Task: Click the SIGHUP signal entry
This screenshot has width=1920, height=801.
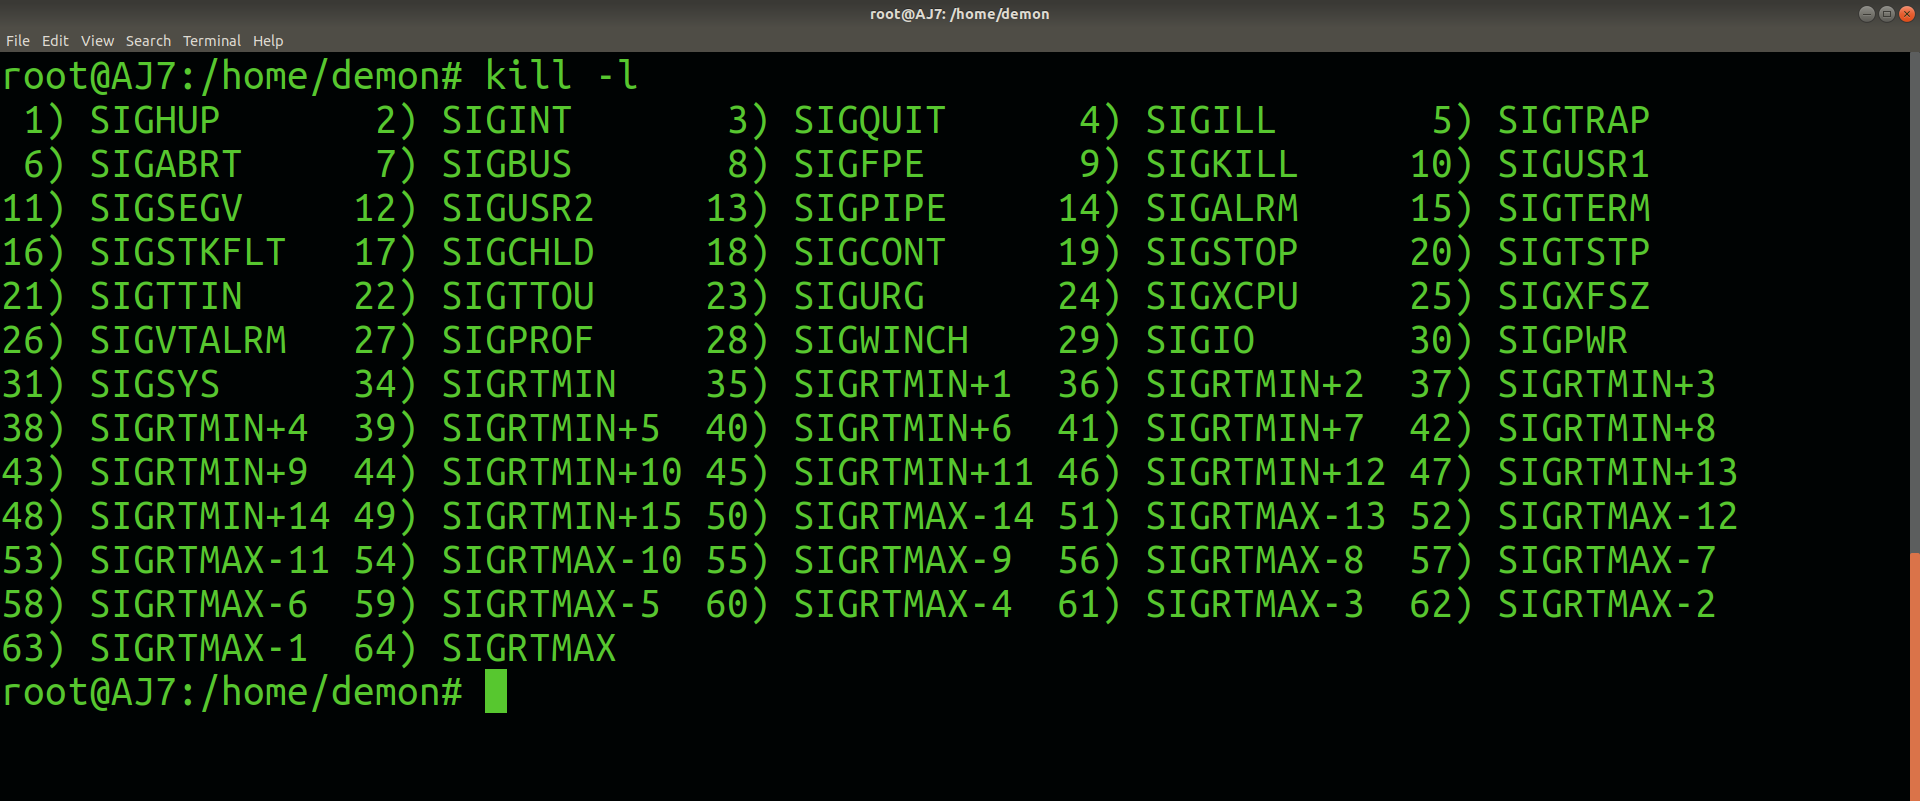Action: [155, 120]
